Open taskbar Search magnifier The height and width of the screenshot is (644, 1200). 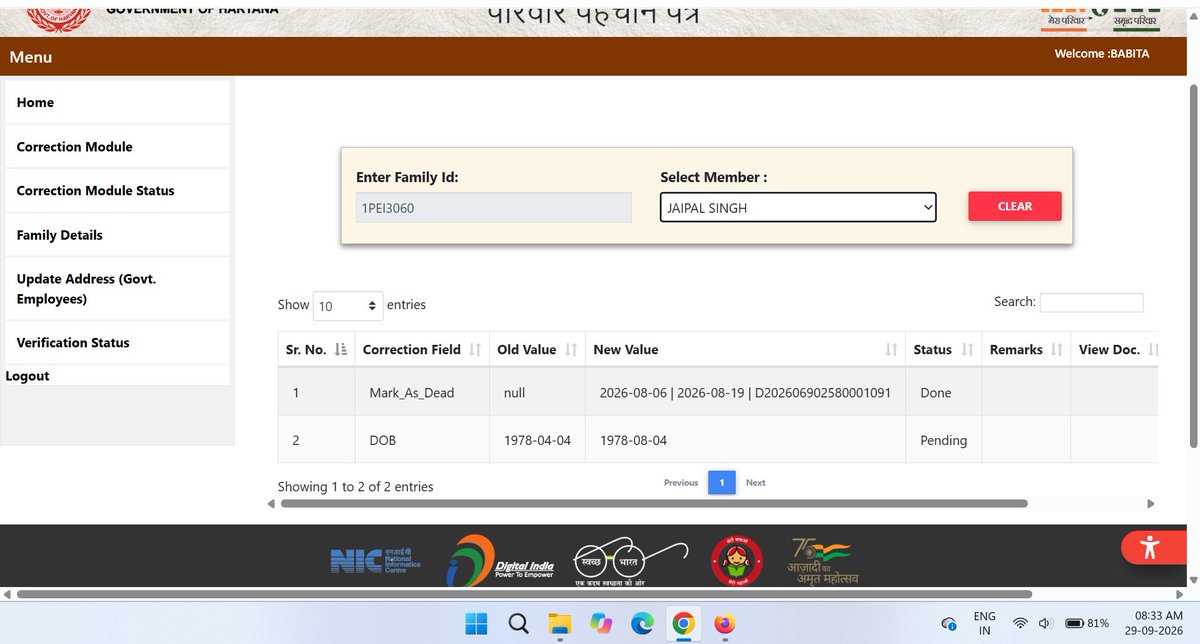(x=518, y=624)
